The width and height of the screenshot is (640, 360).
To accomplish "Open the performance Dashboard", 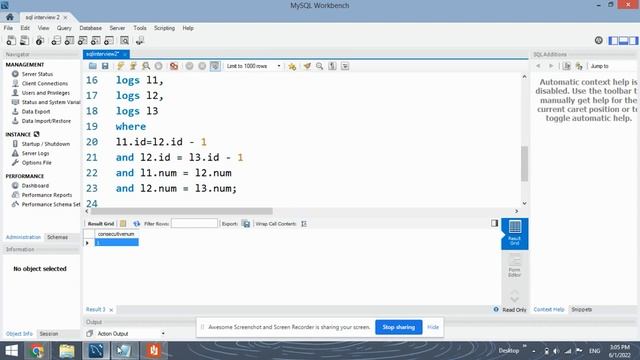I will pos(35,185).
